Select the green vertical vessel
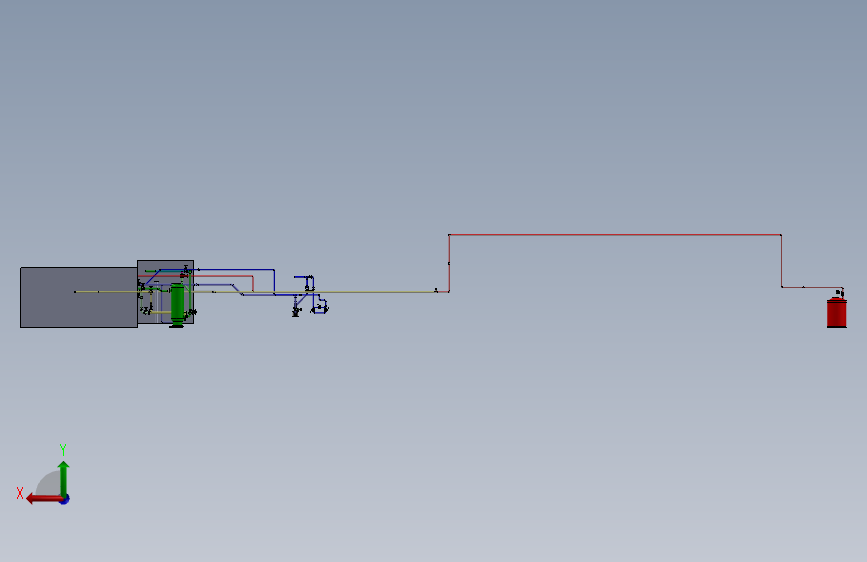The image size is (867, 562). [x=177, y=305]
